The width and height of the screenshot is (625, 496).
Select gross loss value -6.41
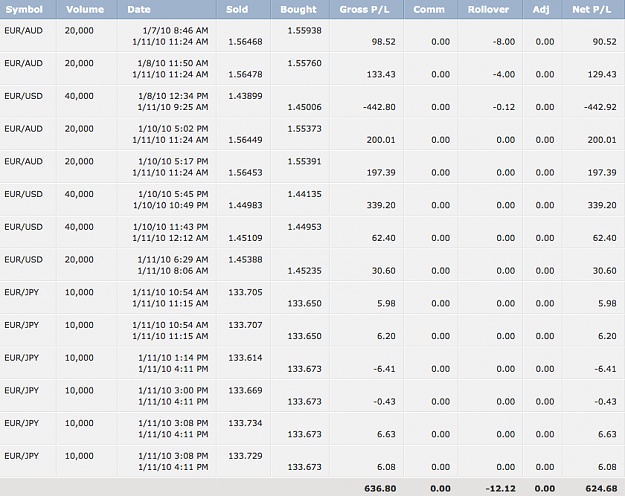click(x=384, y=369)
